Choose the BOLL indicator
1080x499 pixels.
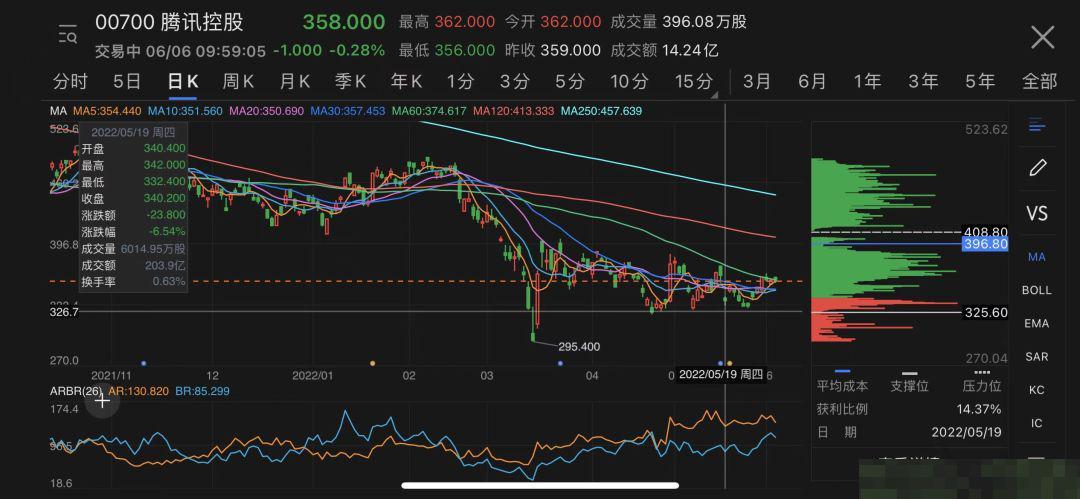coord(1037,290)
